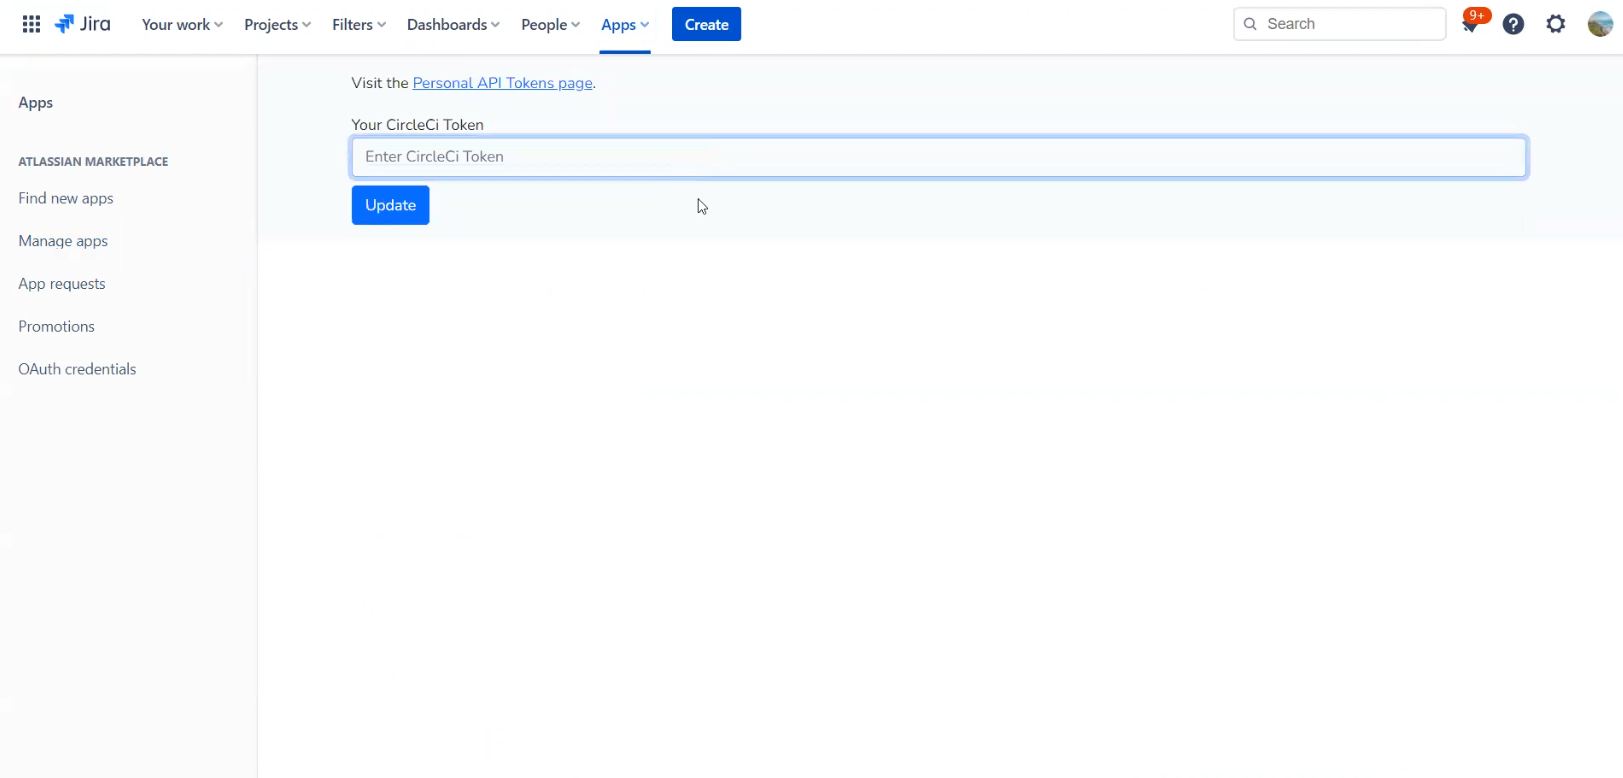Click the Enter CircleCi Token field
The height and width of the screenshot is (778, 1623).
[938, 157]
